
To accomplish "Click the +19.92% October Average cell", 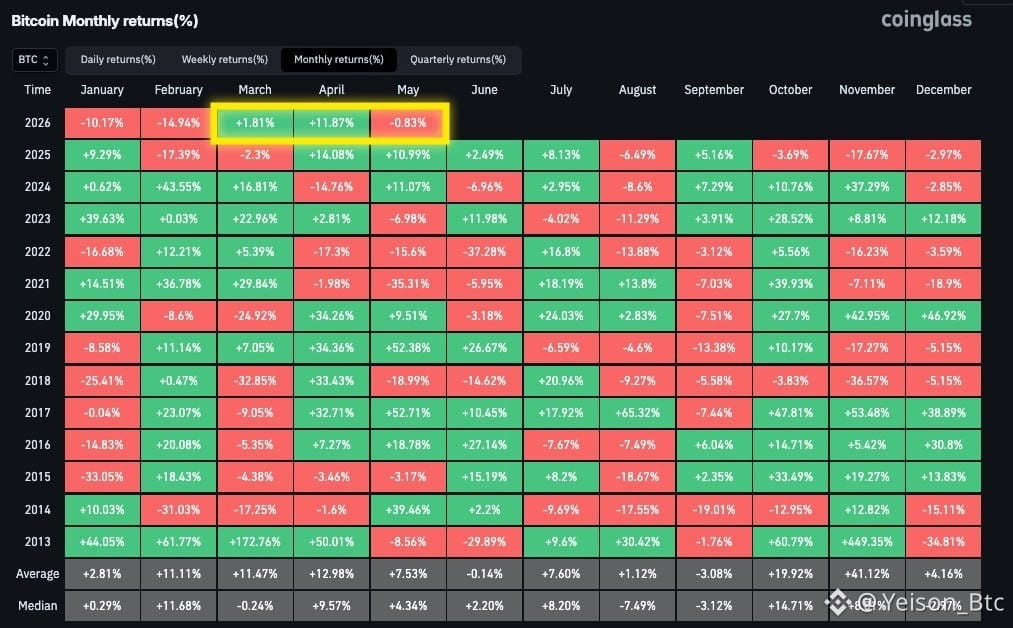I will pyautogui.click(x=790, y=574).
